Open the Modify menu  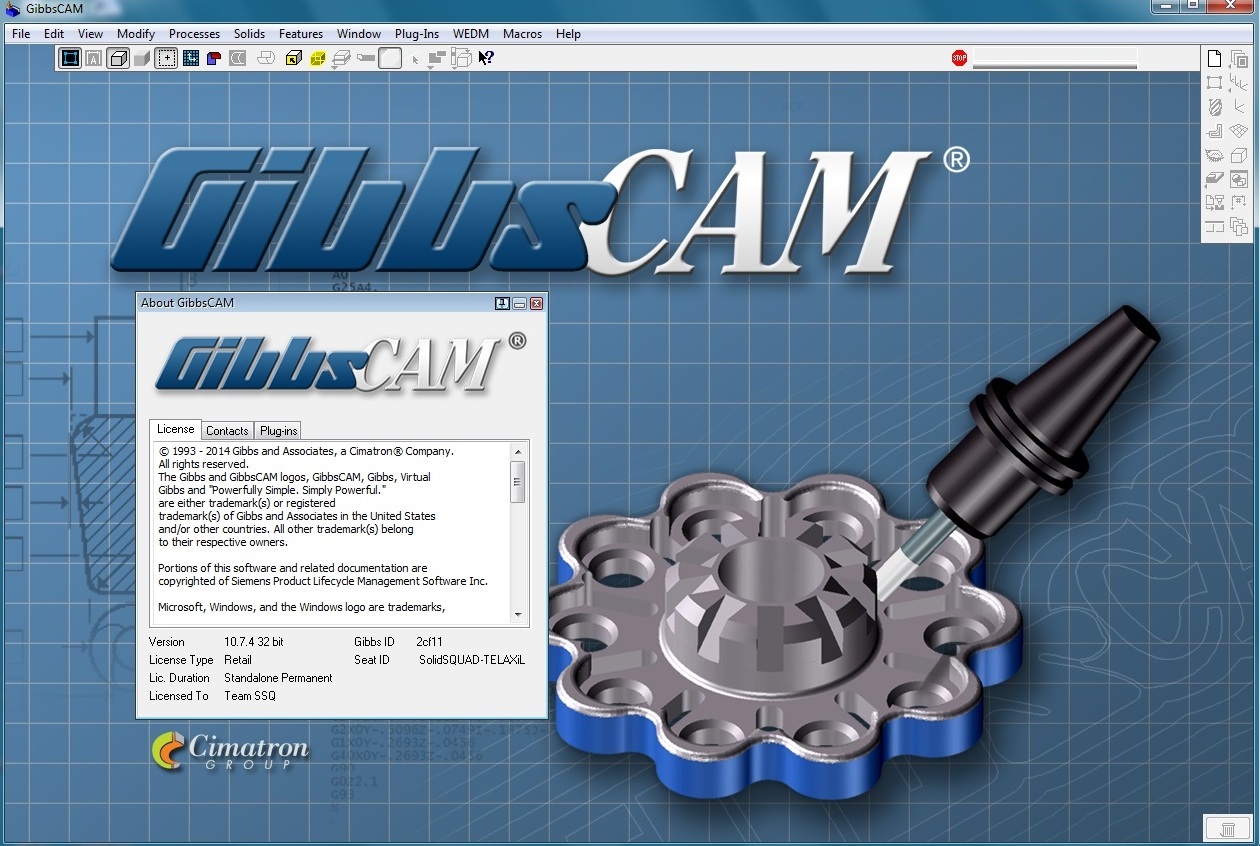point(136,33)
